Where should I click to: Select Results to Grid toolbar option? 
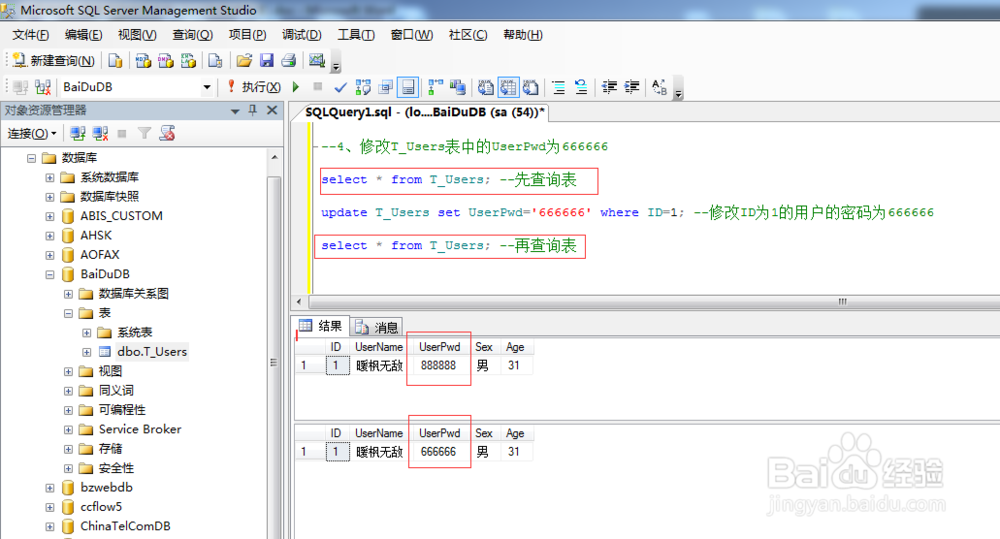[x=508, y=87]
